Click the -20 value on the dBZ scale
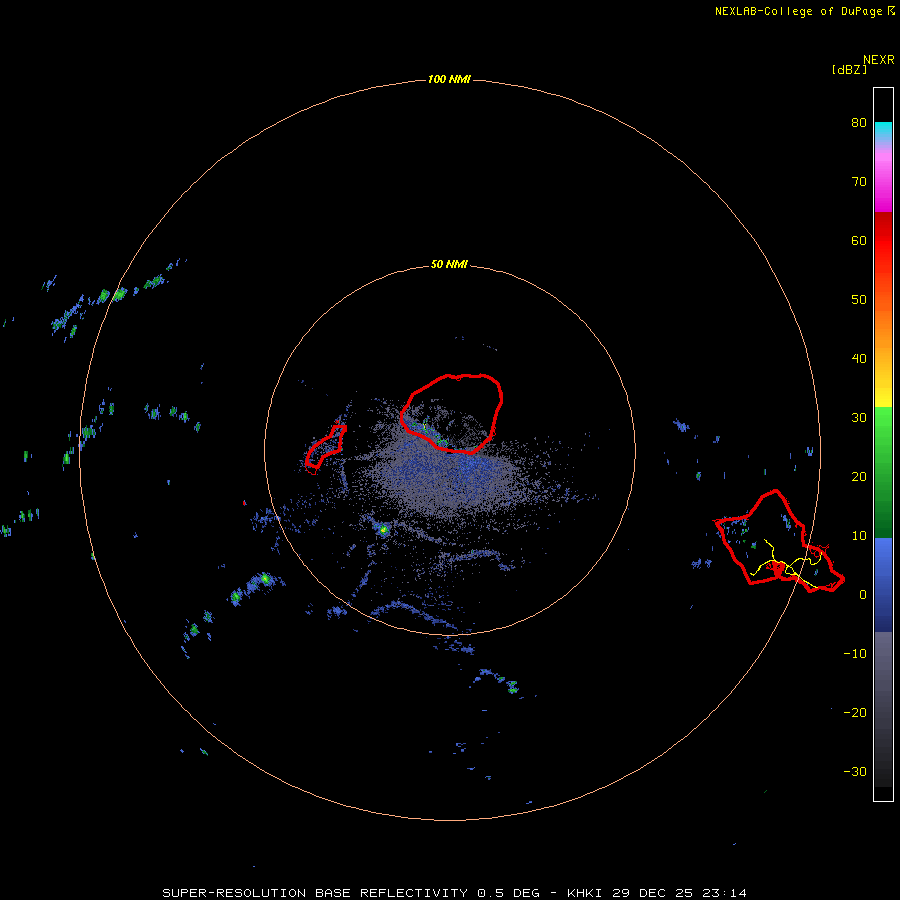This screenshot has width=900, height=900. [855, 713]
